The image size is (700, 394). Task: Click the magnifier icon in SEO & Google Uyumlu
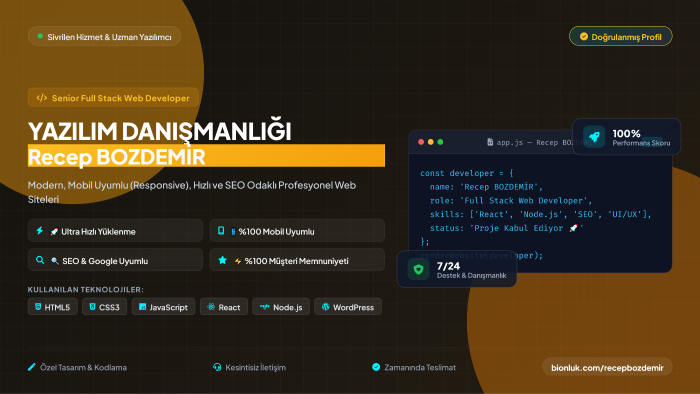tap(40, 260)
